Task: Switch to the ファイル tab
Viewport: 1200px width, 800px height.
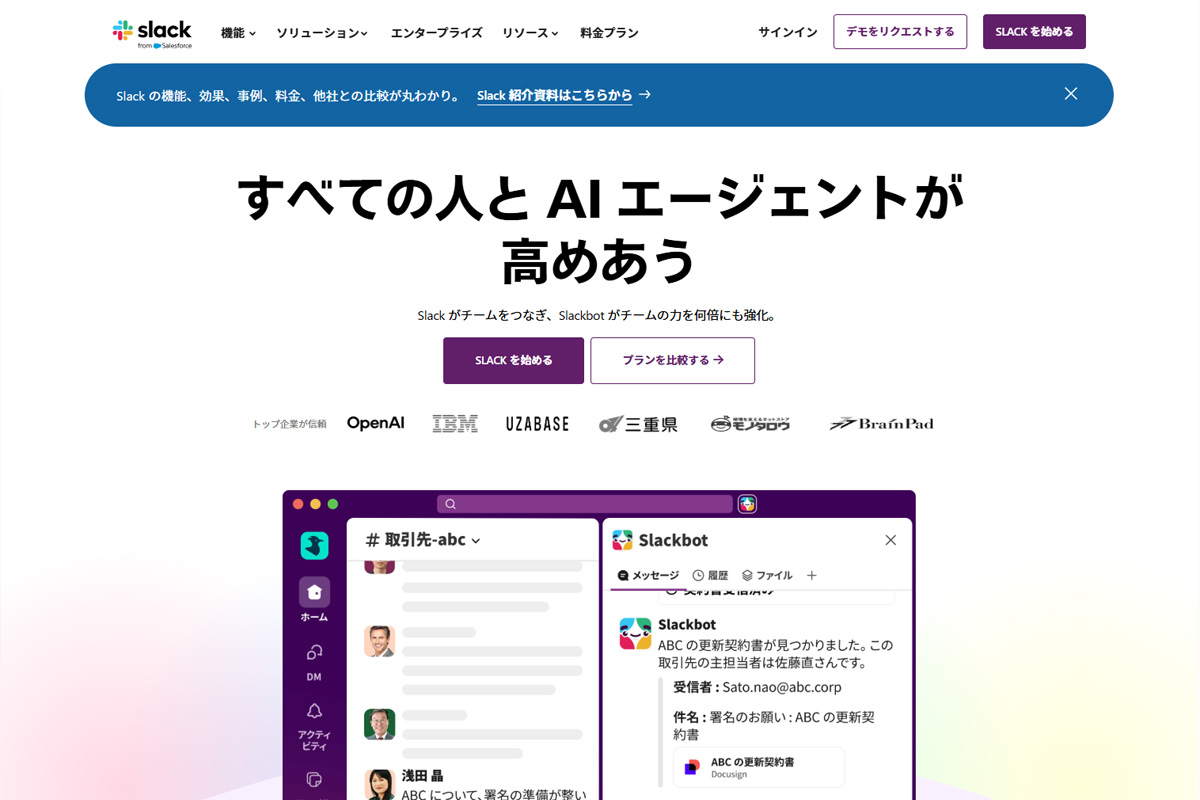Action: pos(767,576)
